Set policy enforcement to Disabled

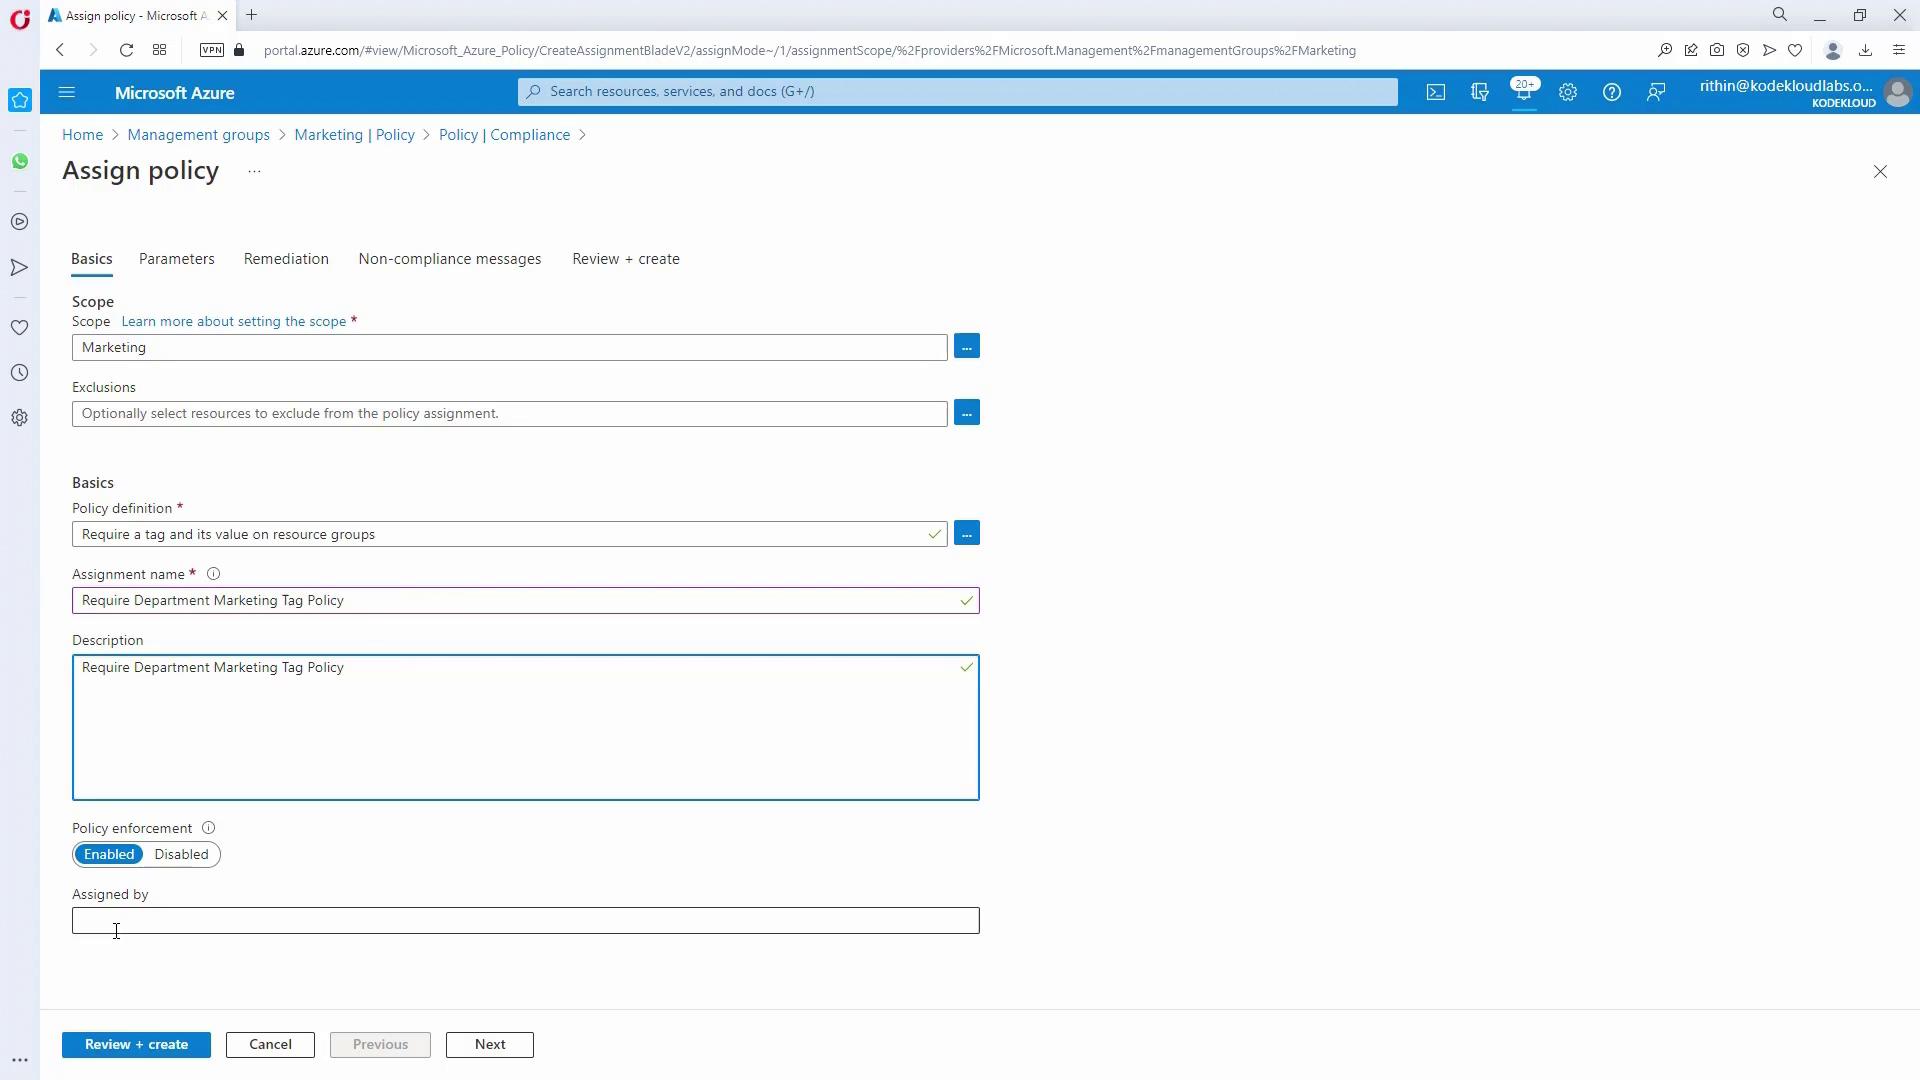coord(181,854)
